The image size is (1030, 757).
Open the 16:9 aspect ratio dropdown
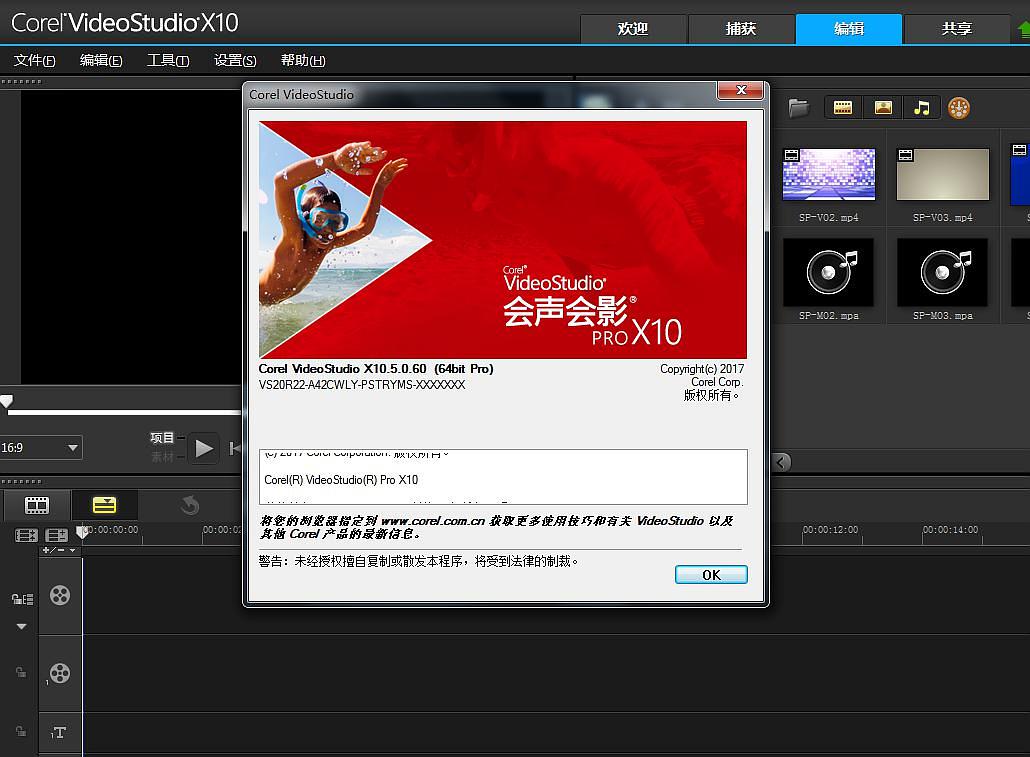point(41,447)
